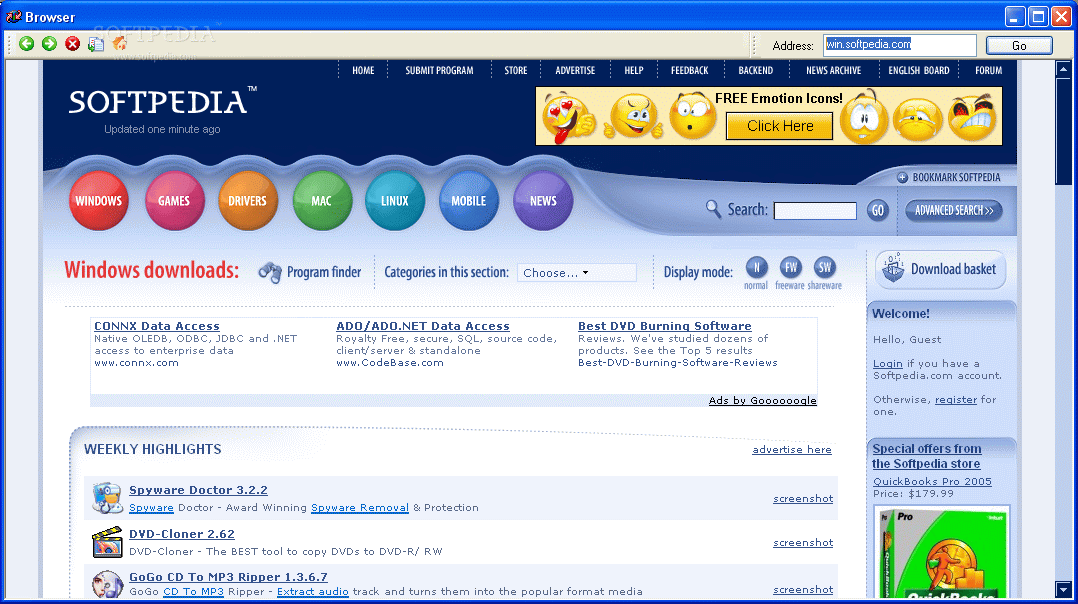Click the Spyware Doctor program icon
Viewport: 1078px width, 604px height.
[x=107, y=498]
